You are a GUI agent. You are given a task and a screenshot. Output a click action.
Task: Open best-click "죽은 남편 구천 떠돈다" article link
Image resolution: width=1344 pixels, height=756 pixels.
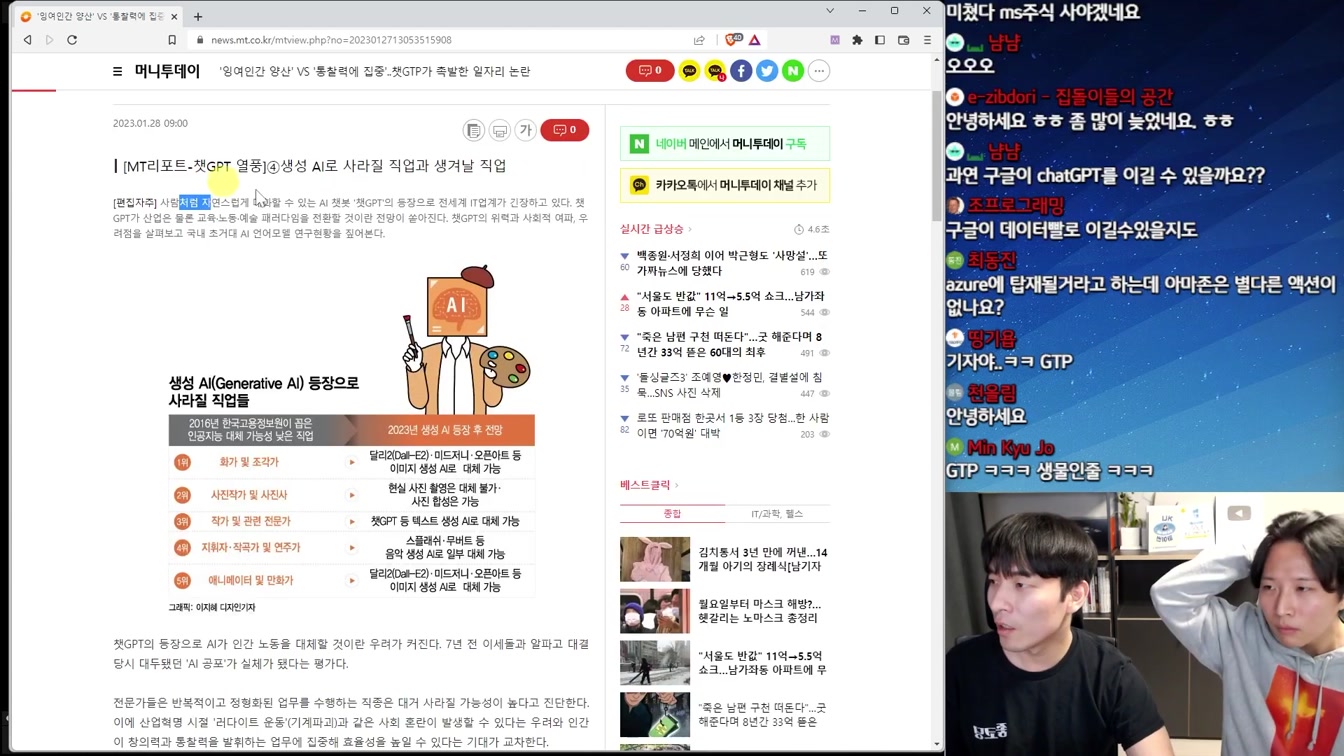[x=762, y=714]
